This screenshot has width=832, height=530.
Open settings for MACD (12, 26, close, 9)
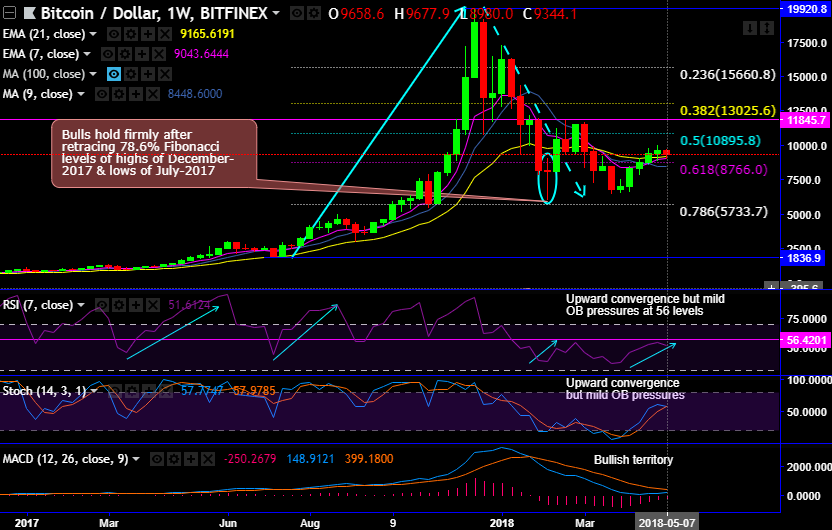pos(174,459)
